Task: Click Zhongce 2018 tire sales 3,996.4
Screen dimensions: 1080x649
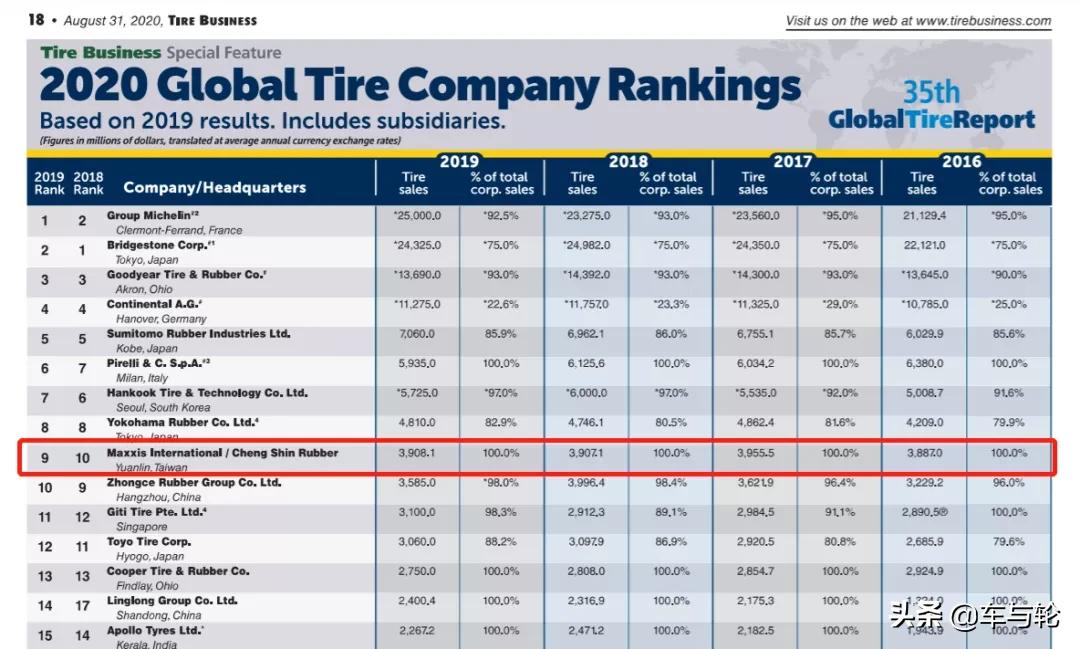Action: pos(586,483)
